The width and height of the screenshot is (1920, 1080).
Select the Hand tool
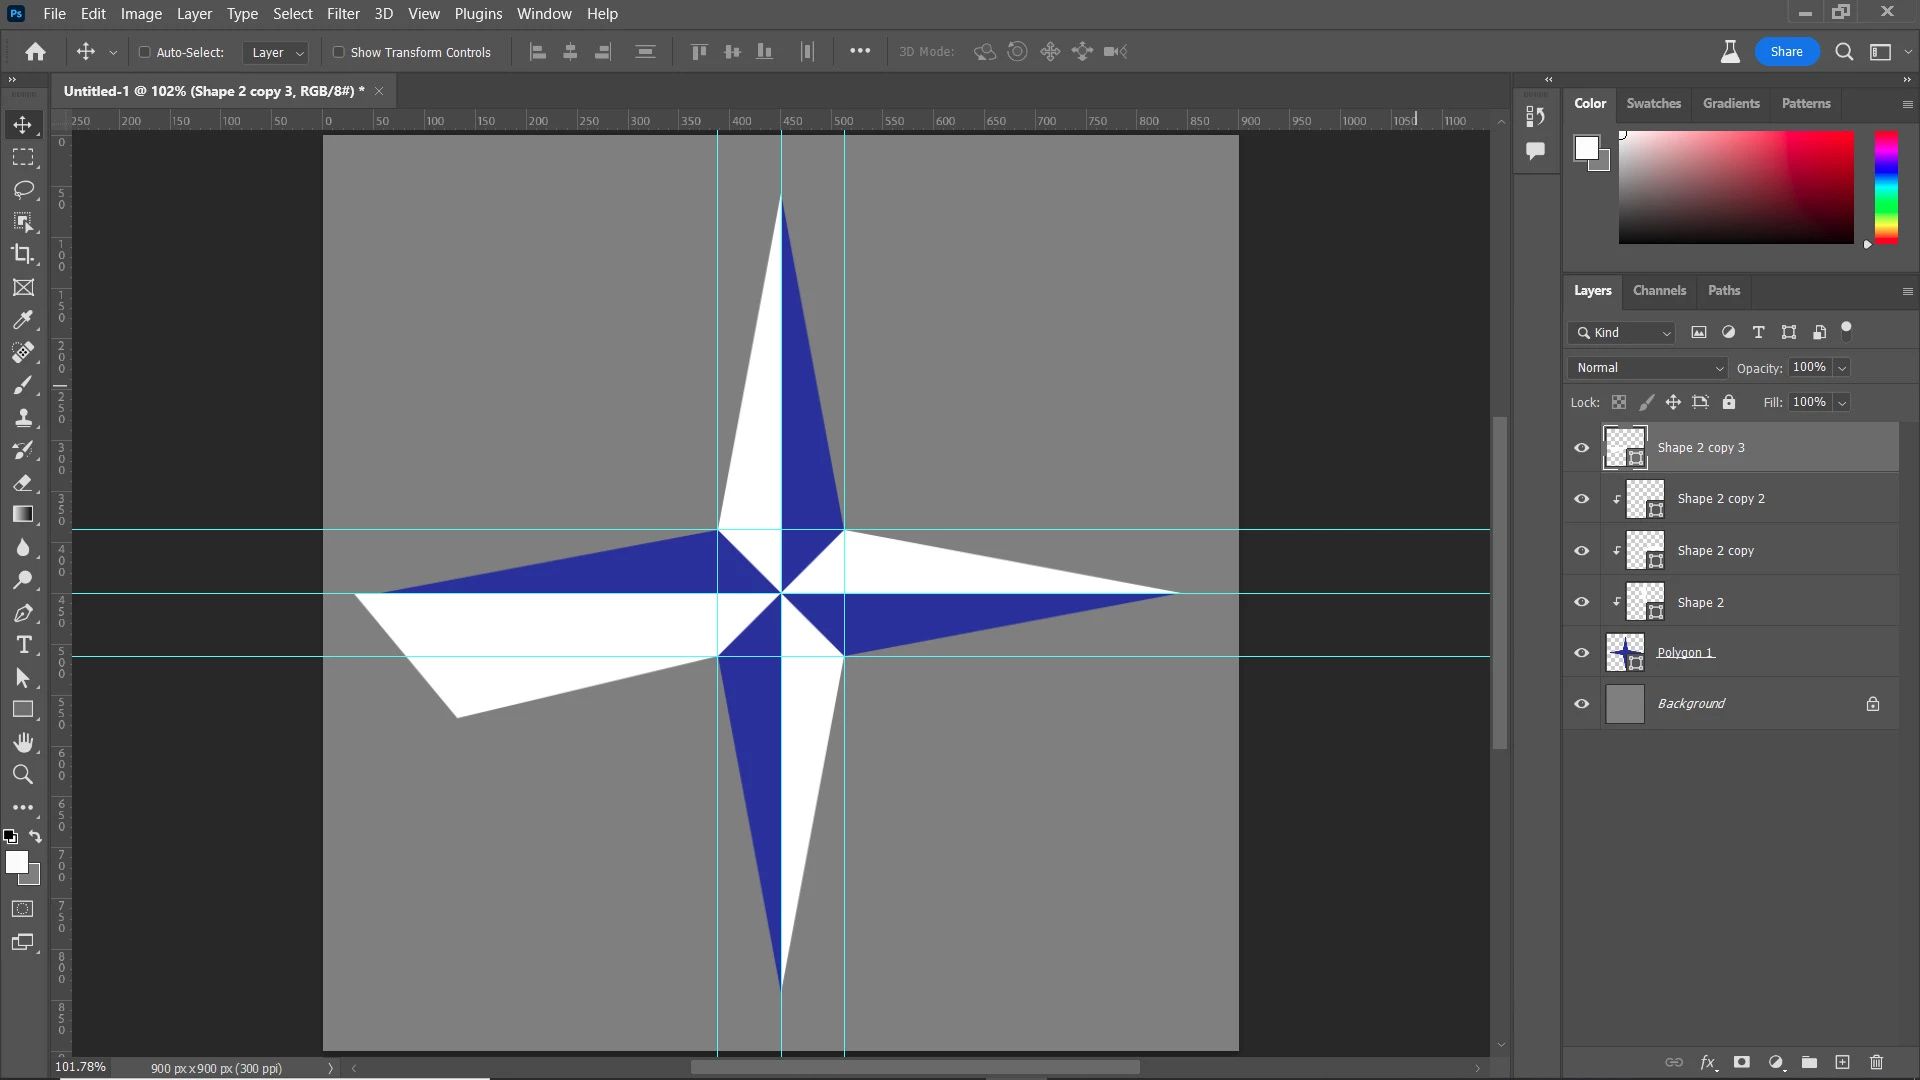coord(22,742)
